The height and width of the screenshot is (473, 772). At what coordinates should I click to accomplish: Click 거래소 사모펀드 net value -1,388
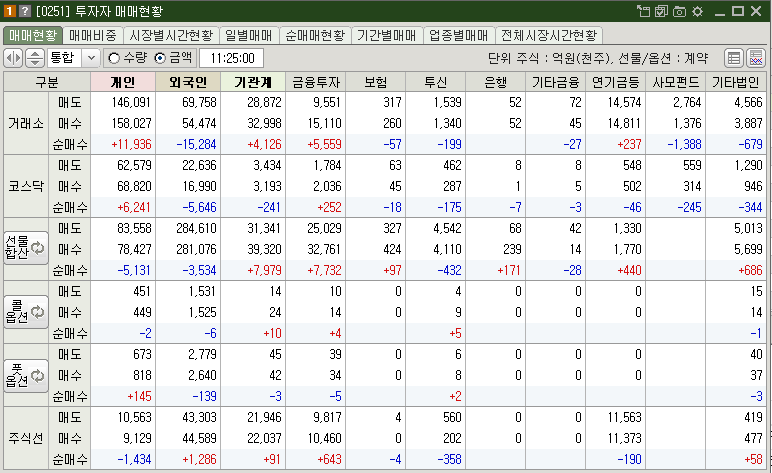click(x=684, y=144)
